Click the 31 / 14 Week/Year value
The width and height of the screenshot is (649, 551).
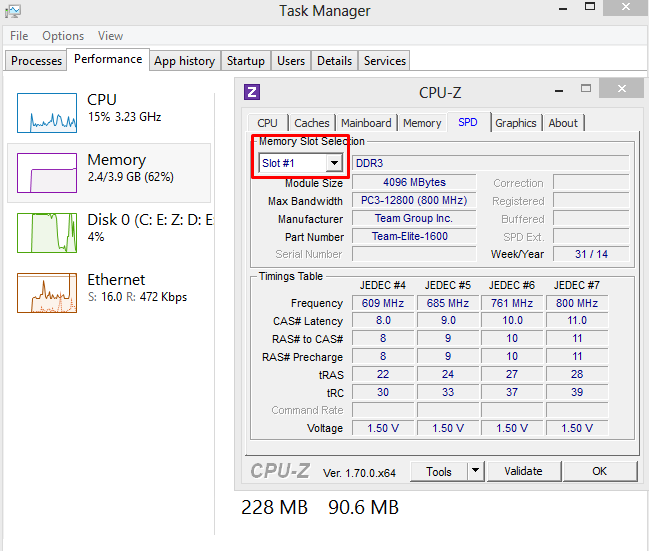[x=591, y=254]
